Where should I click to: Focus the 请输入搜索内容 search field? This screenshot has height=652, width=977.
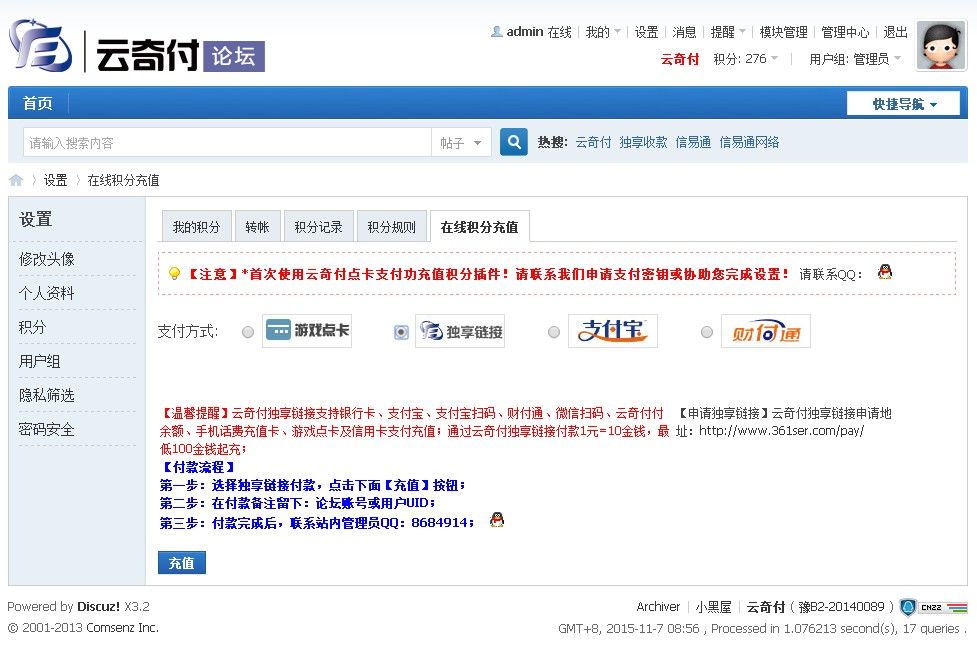pyautogui.click(x=227, y=143)
